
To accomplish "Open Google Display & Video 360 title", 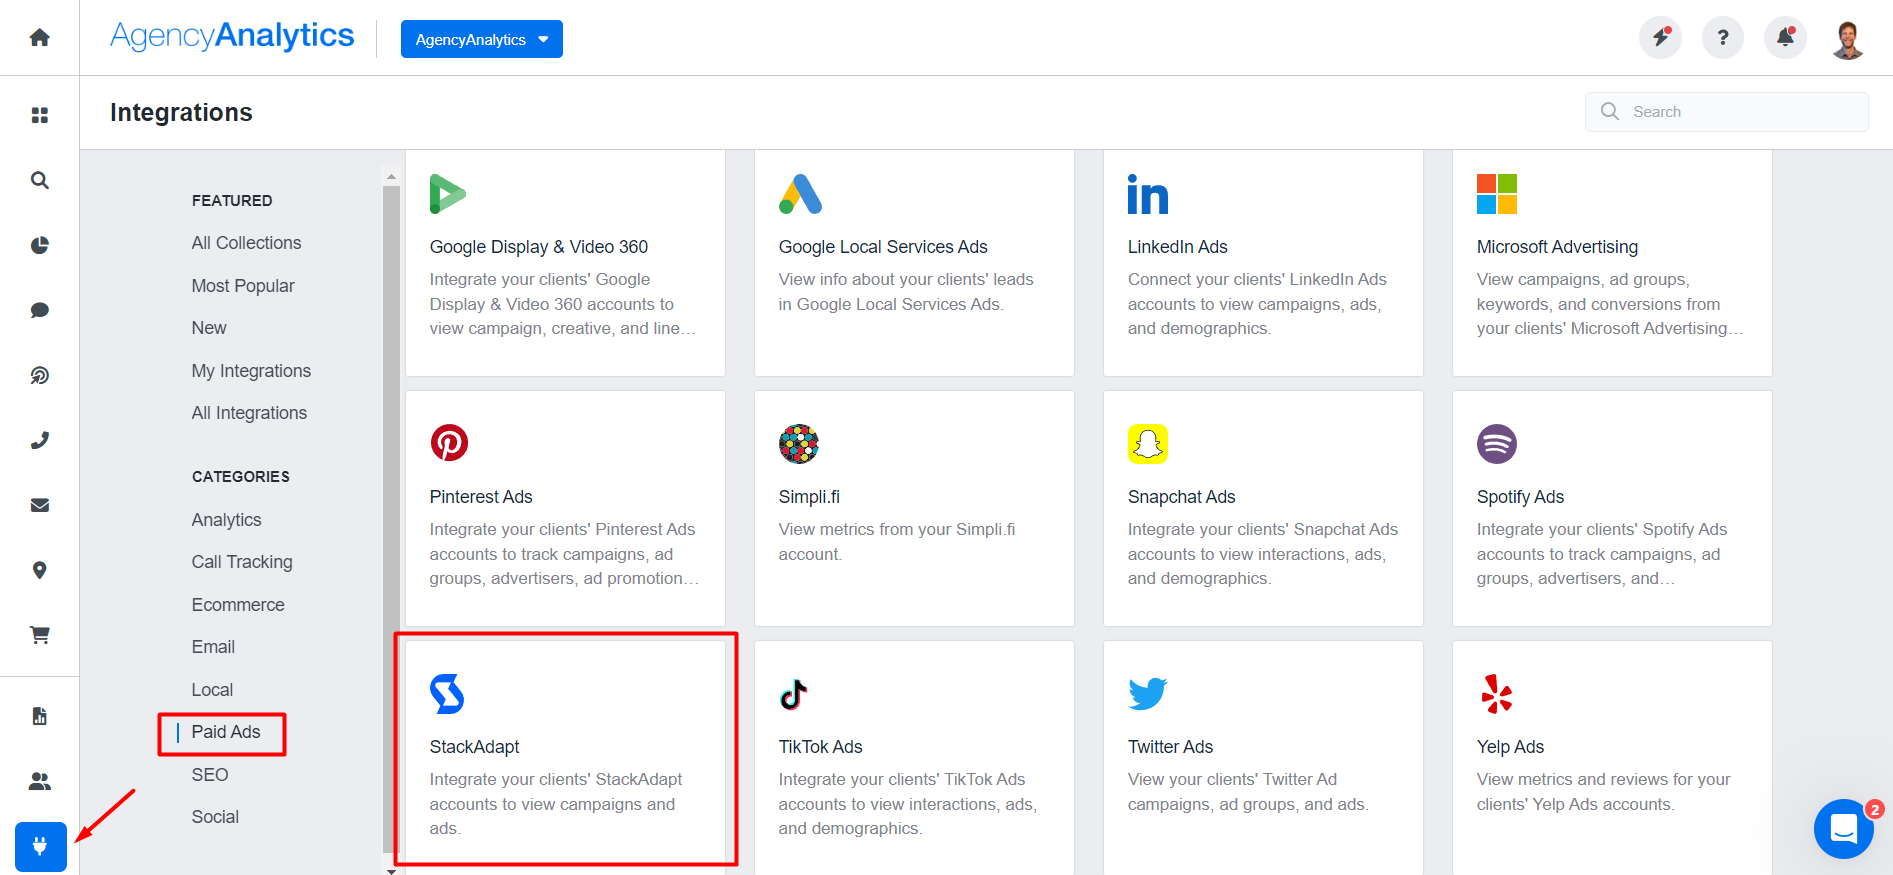I will click(x=539, y=247).
